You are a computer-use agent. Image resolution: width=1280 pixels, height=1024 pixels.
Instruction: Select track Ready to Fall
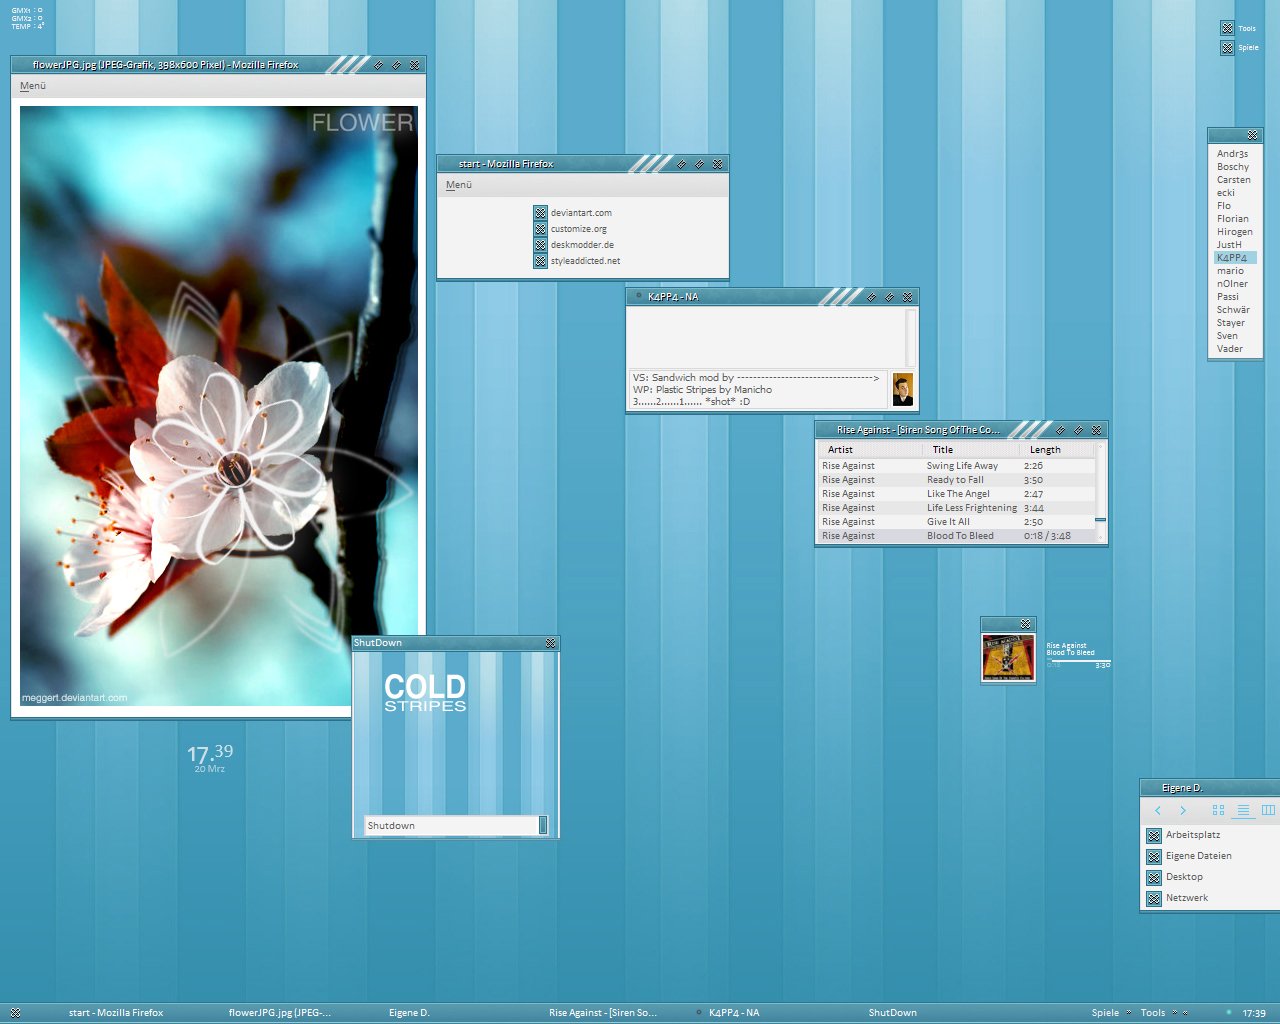point(957,480)
